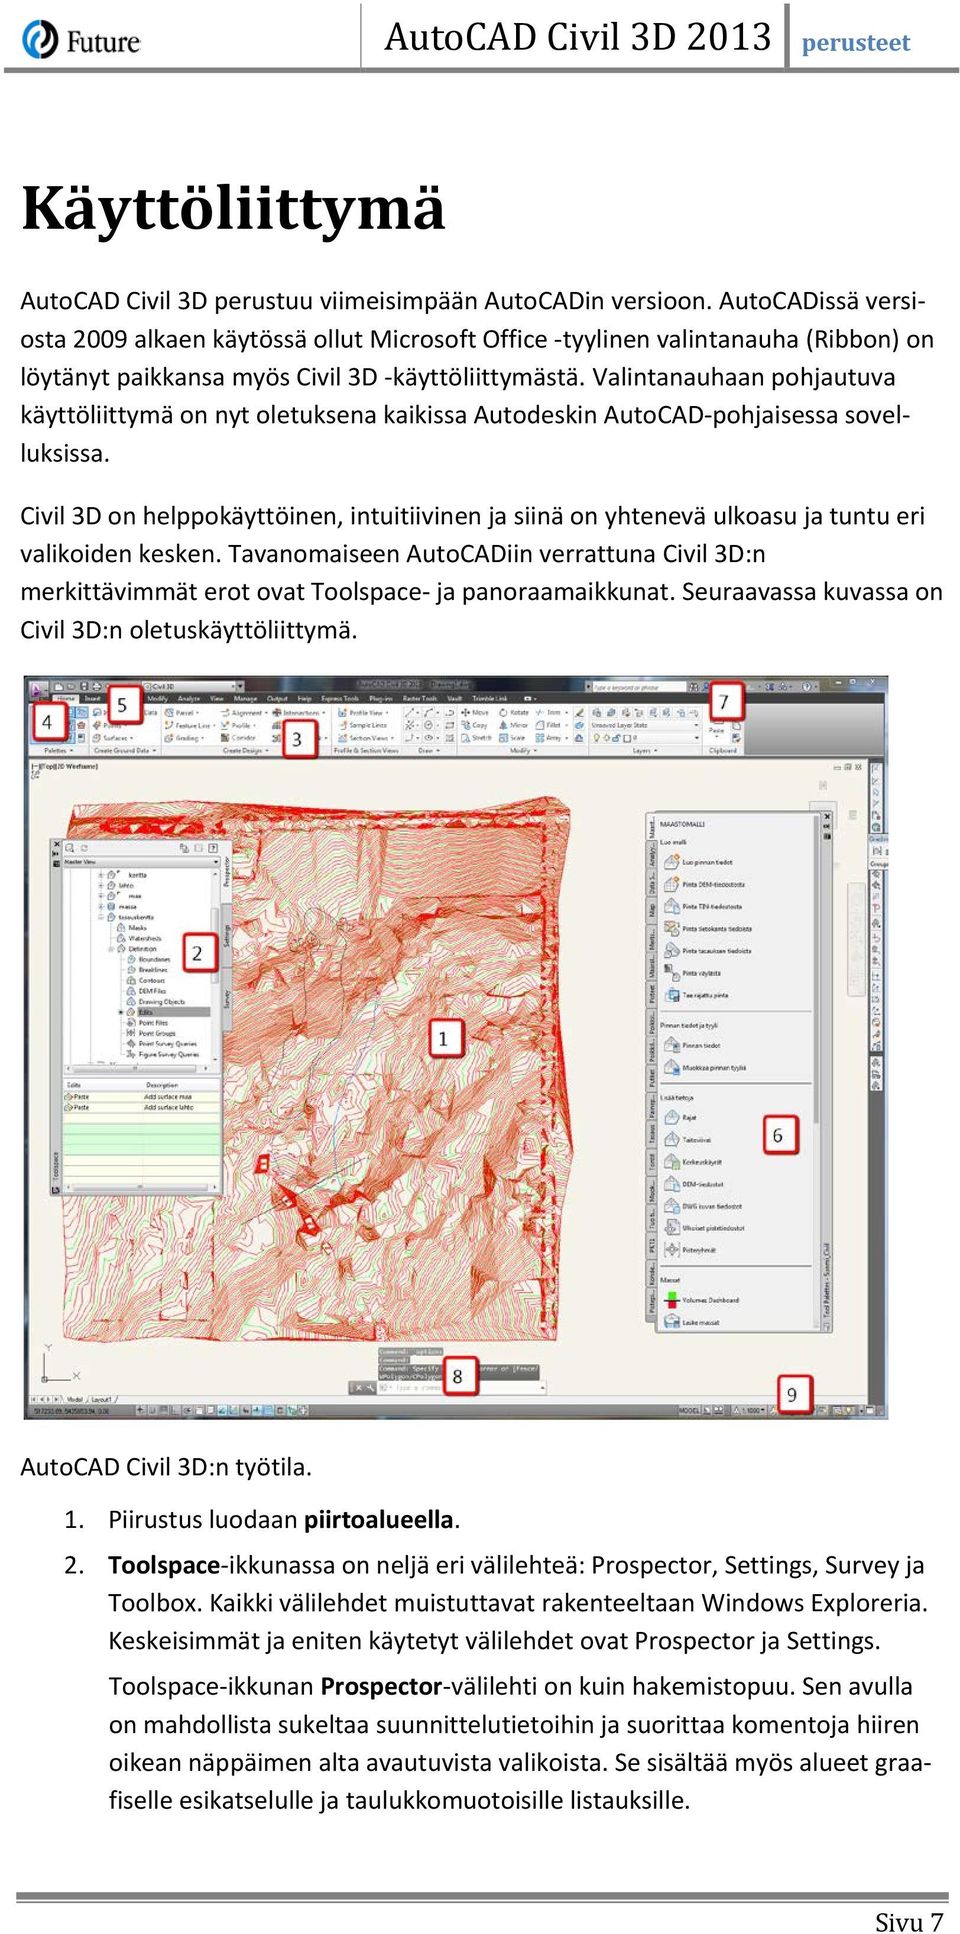Choose the Mirror tool

pyautogui.click(x=516, y=725)
